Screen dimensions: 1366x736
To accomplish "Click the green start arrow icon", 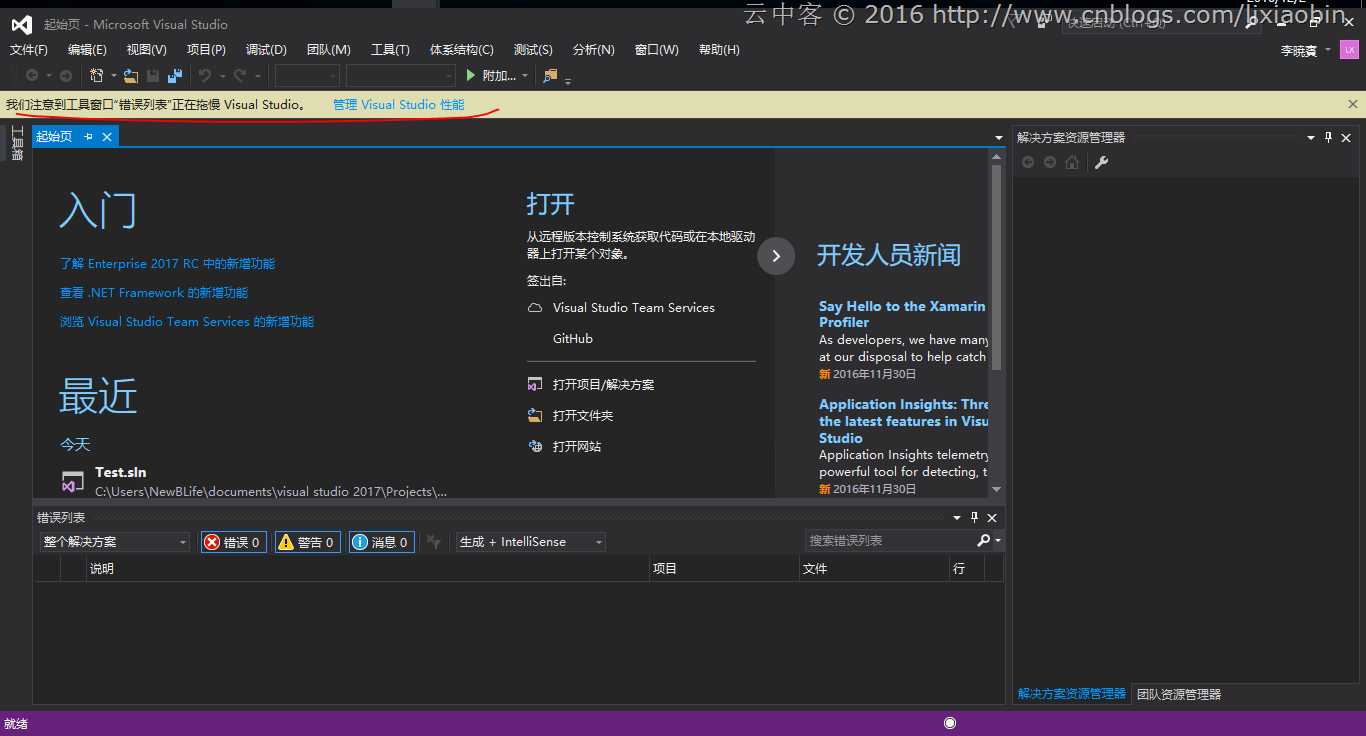I will coord(471,76).
